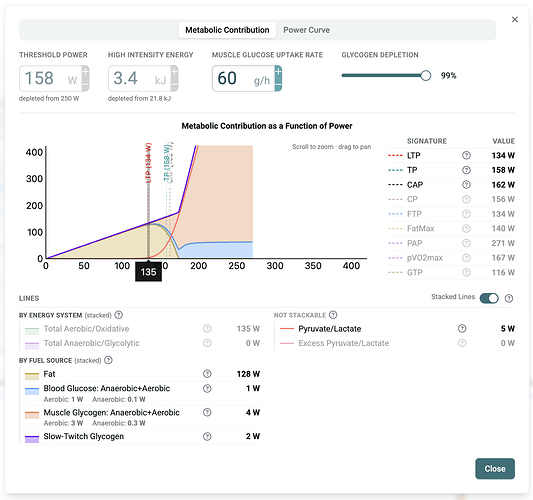The width and height of the screenshot is (533, 500).
Task: Click the 99% glycogen depletion value
Action: [x=448, y=75]
